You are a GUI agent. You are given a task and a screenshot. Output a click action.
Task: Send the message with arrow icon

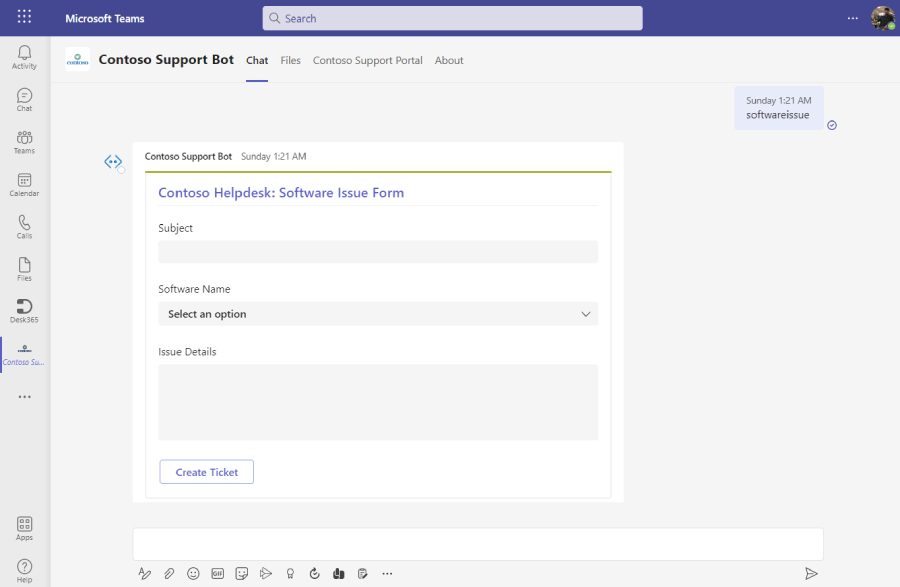(x=811, y=573)
